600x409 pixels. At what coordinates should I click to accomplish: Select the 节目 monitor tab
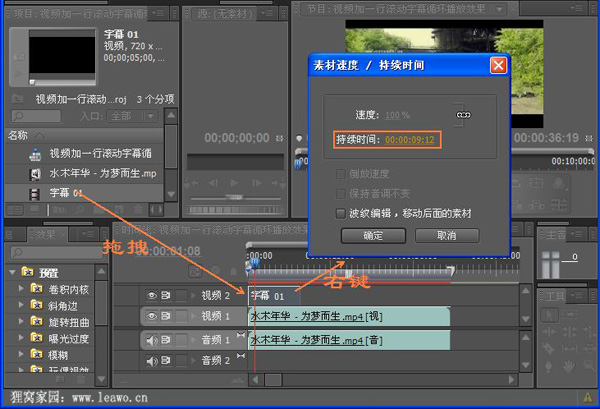[x=396, y=9]
